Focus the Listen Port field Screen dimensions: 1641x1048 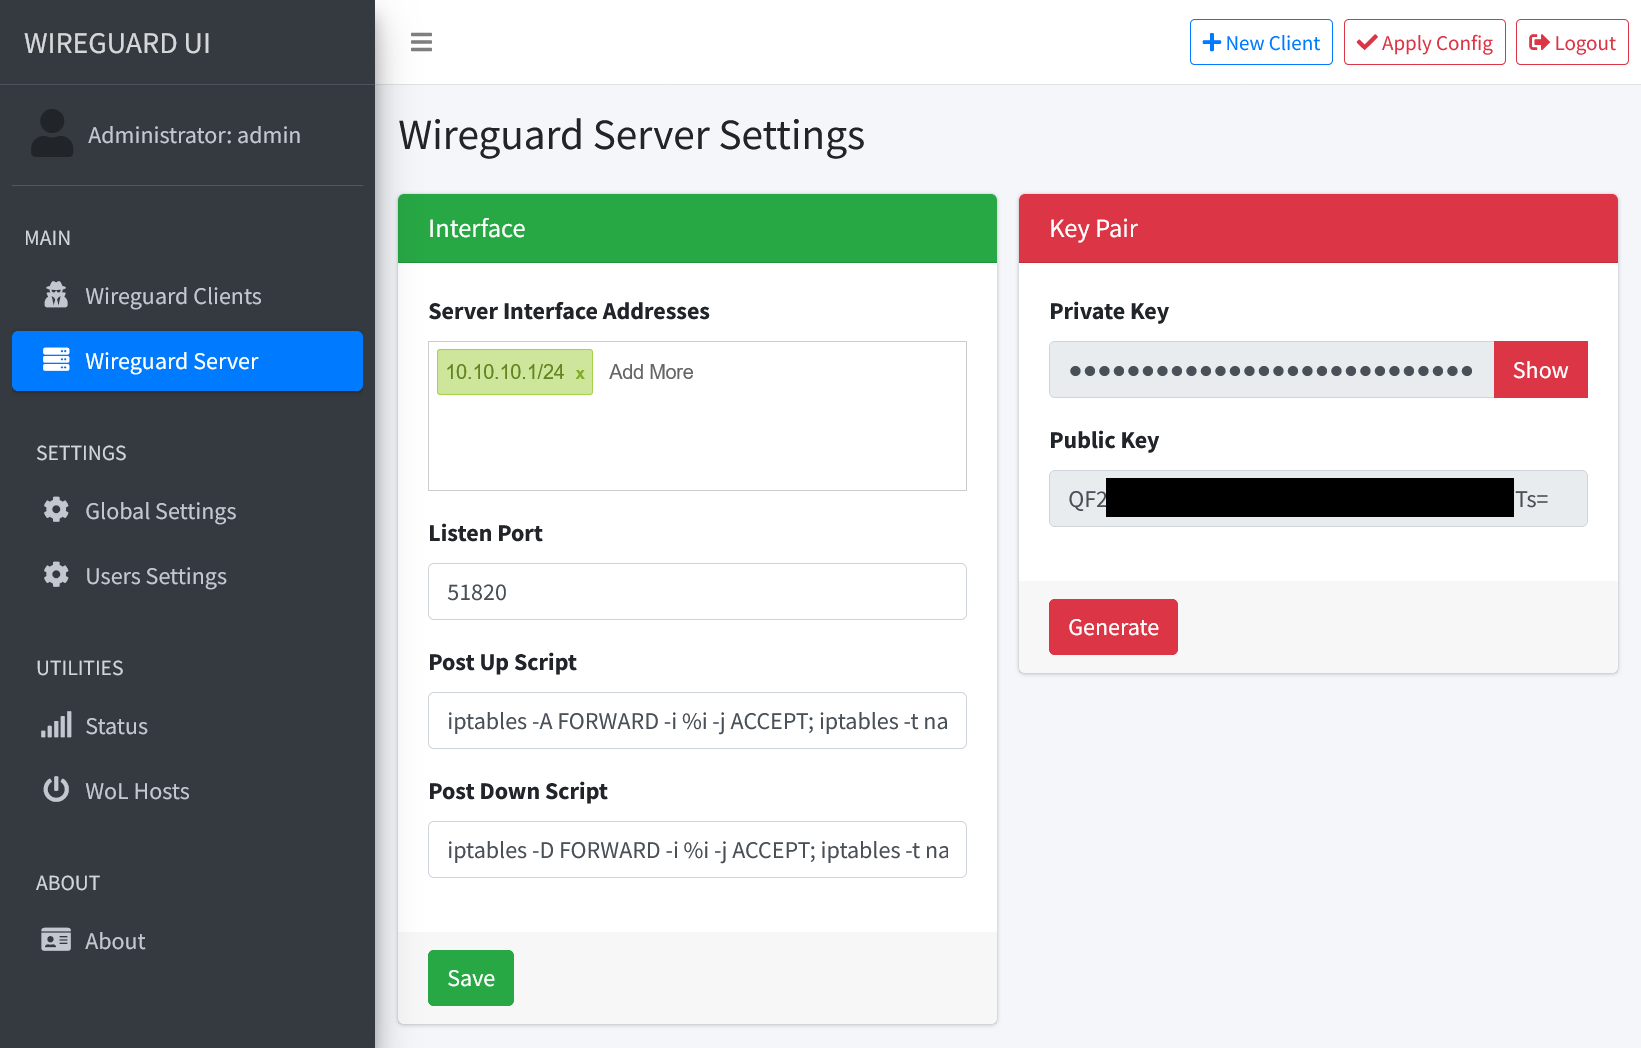pyautogui.click(x=697, y=592)
